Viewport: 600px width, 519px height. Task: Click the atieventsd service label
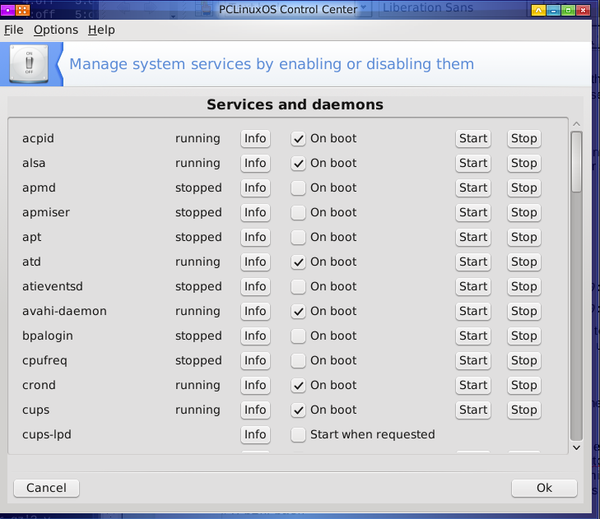click(52, 287)
